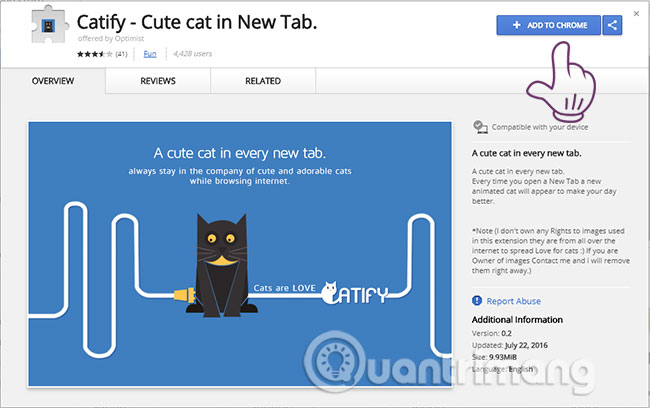This screenshot has height=408, width=650.
Task: Click the 'Updated: July 22, 2016' line
Action: 510,345
